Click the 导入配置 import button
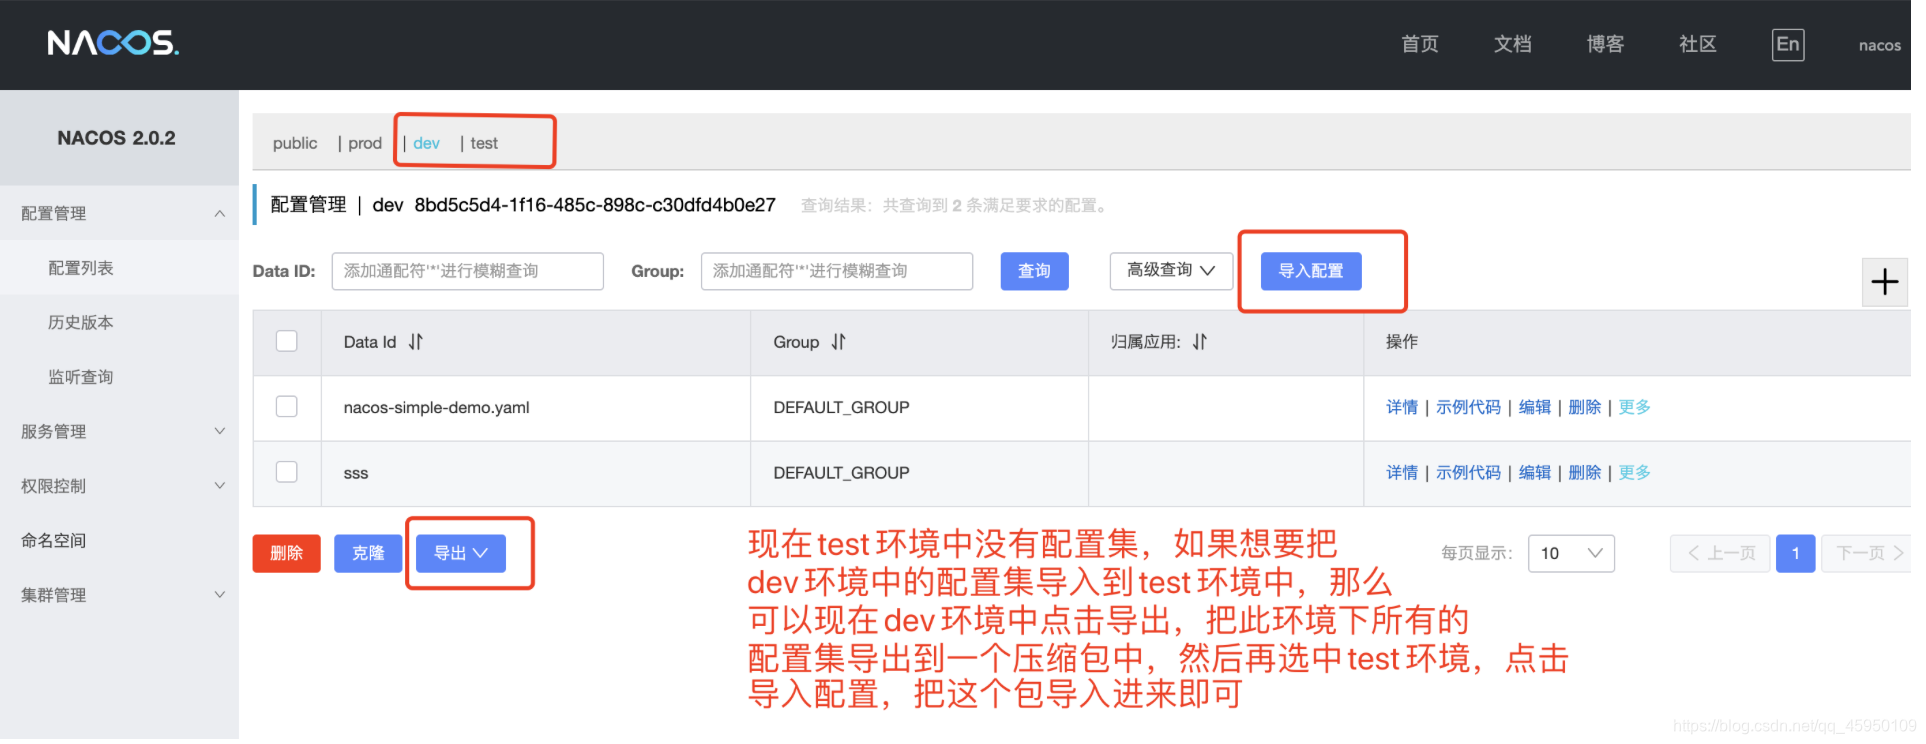The width and height of the screenshot is (1926, 744). click(x=1311, y=271)
